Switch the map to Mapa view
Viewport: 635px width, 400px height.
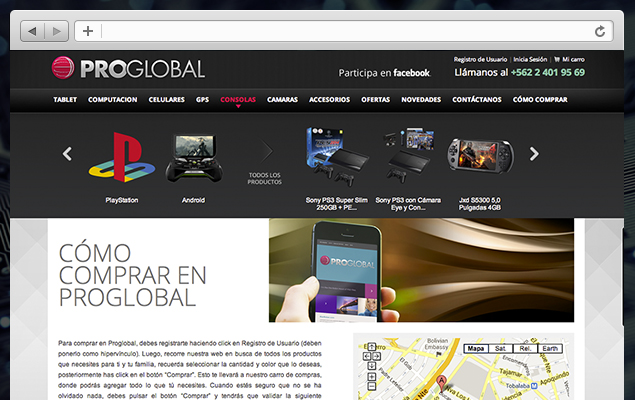476,349
